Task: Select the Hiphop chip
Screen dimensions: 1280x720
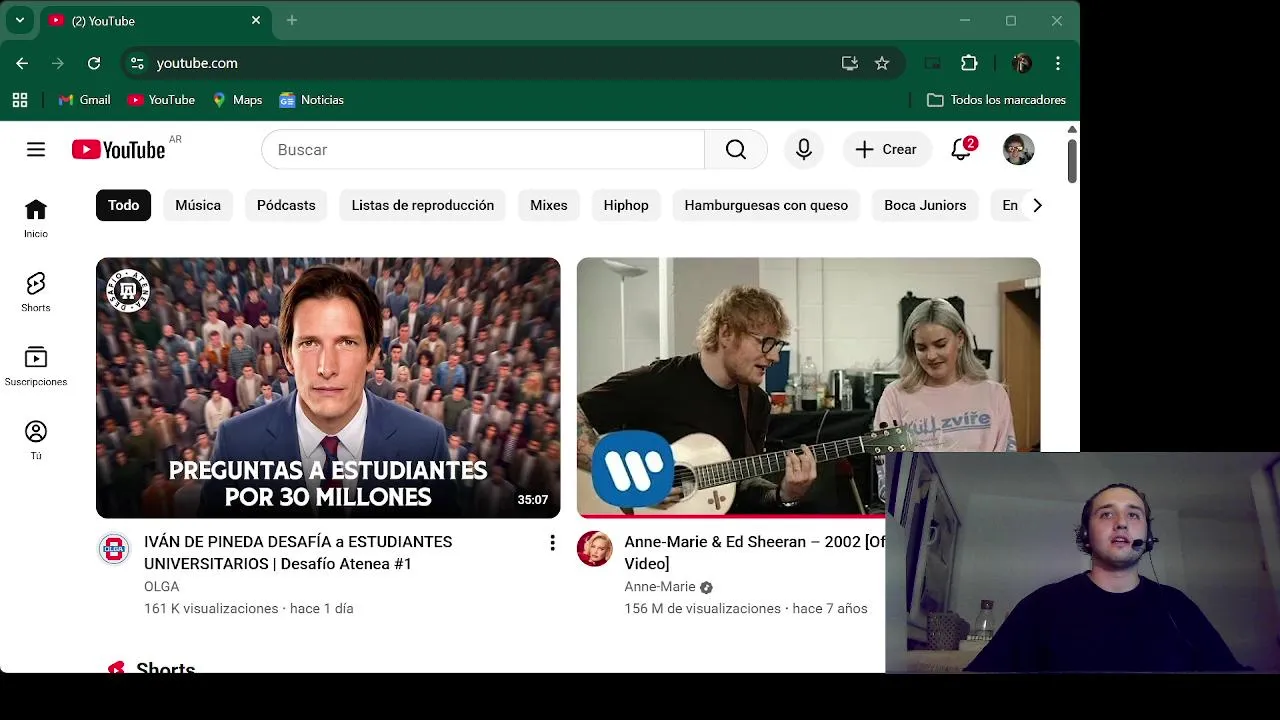Action: [x=626, y=205]
